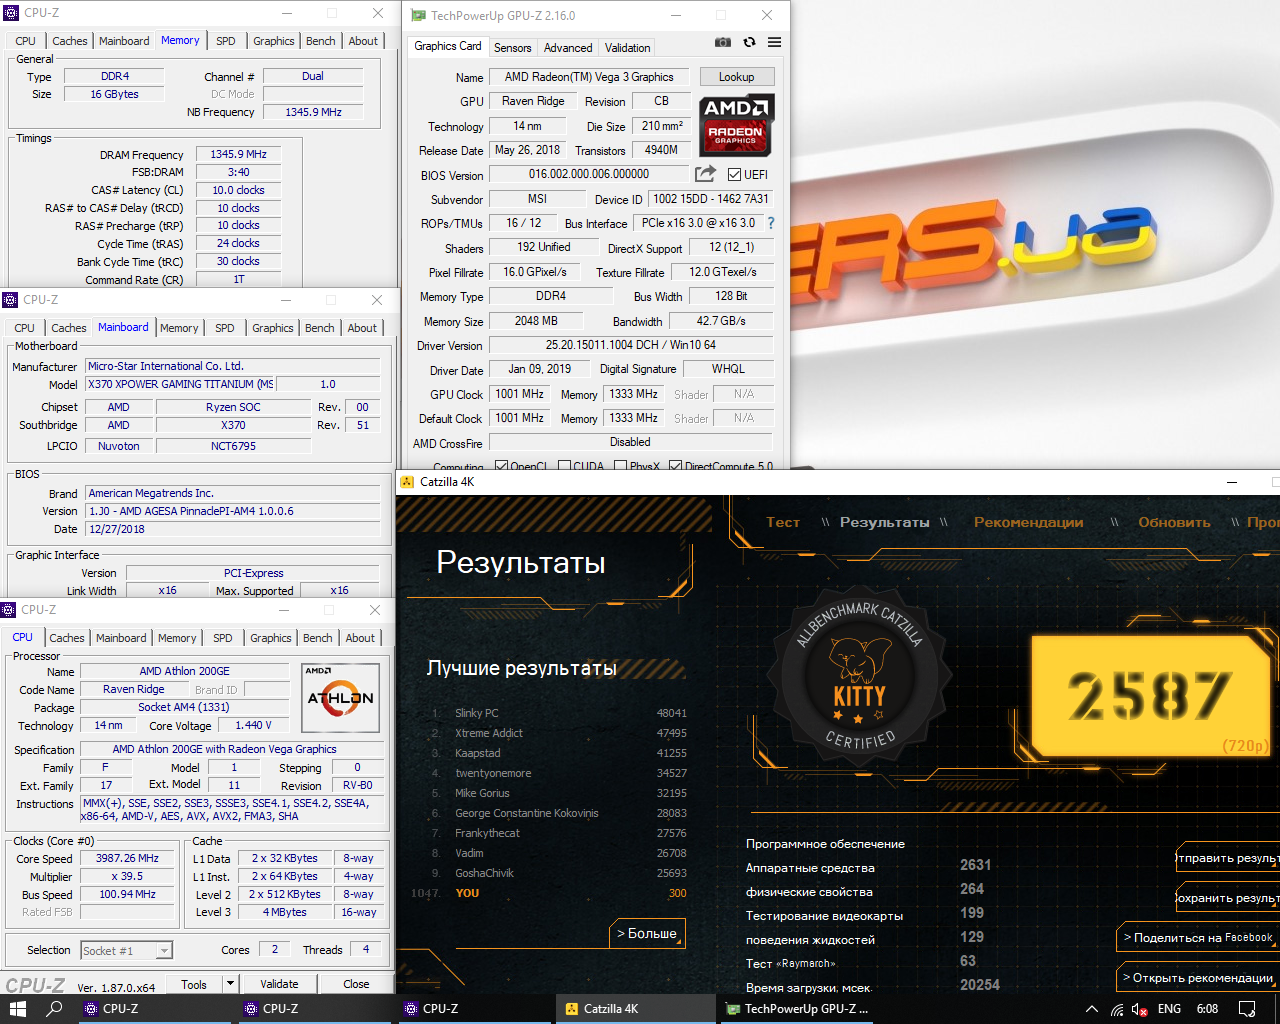Open the Action Center notifications icon
1280x1024 pixels.
pyautogui.click(x=1247, y=1009)
